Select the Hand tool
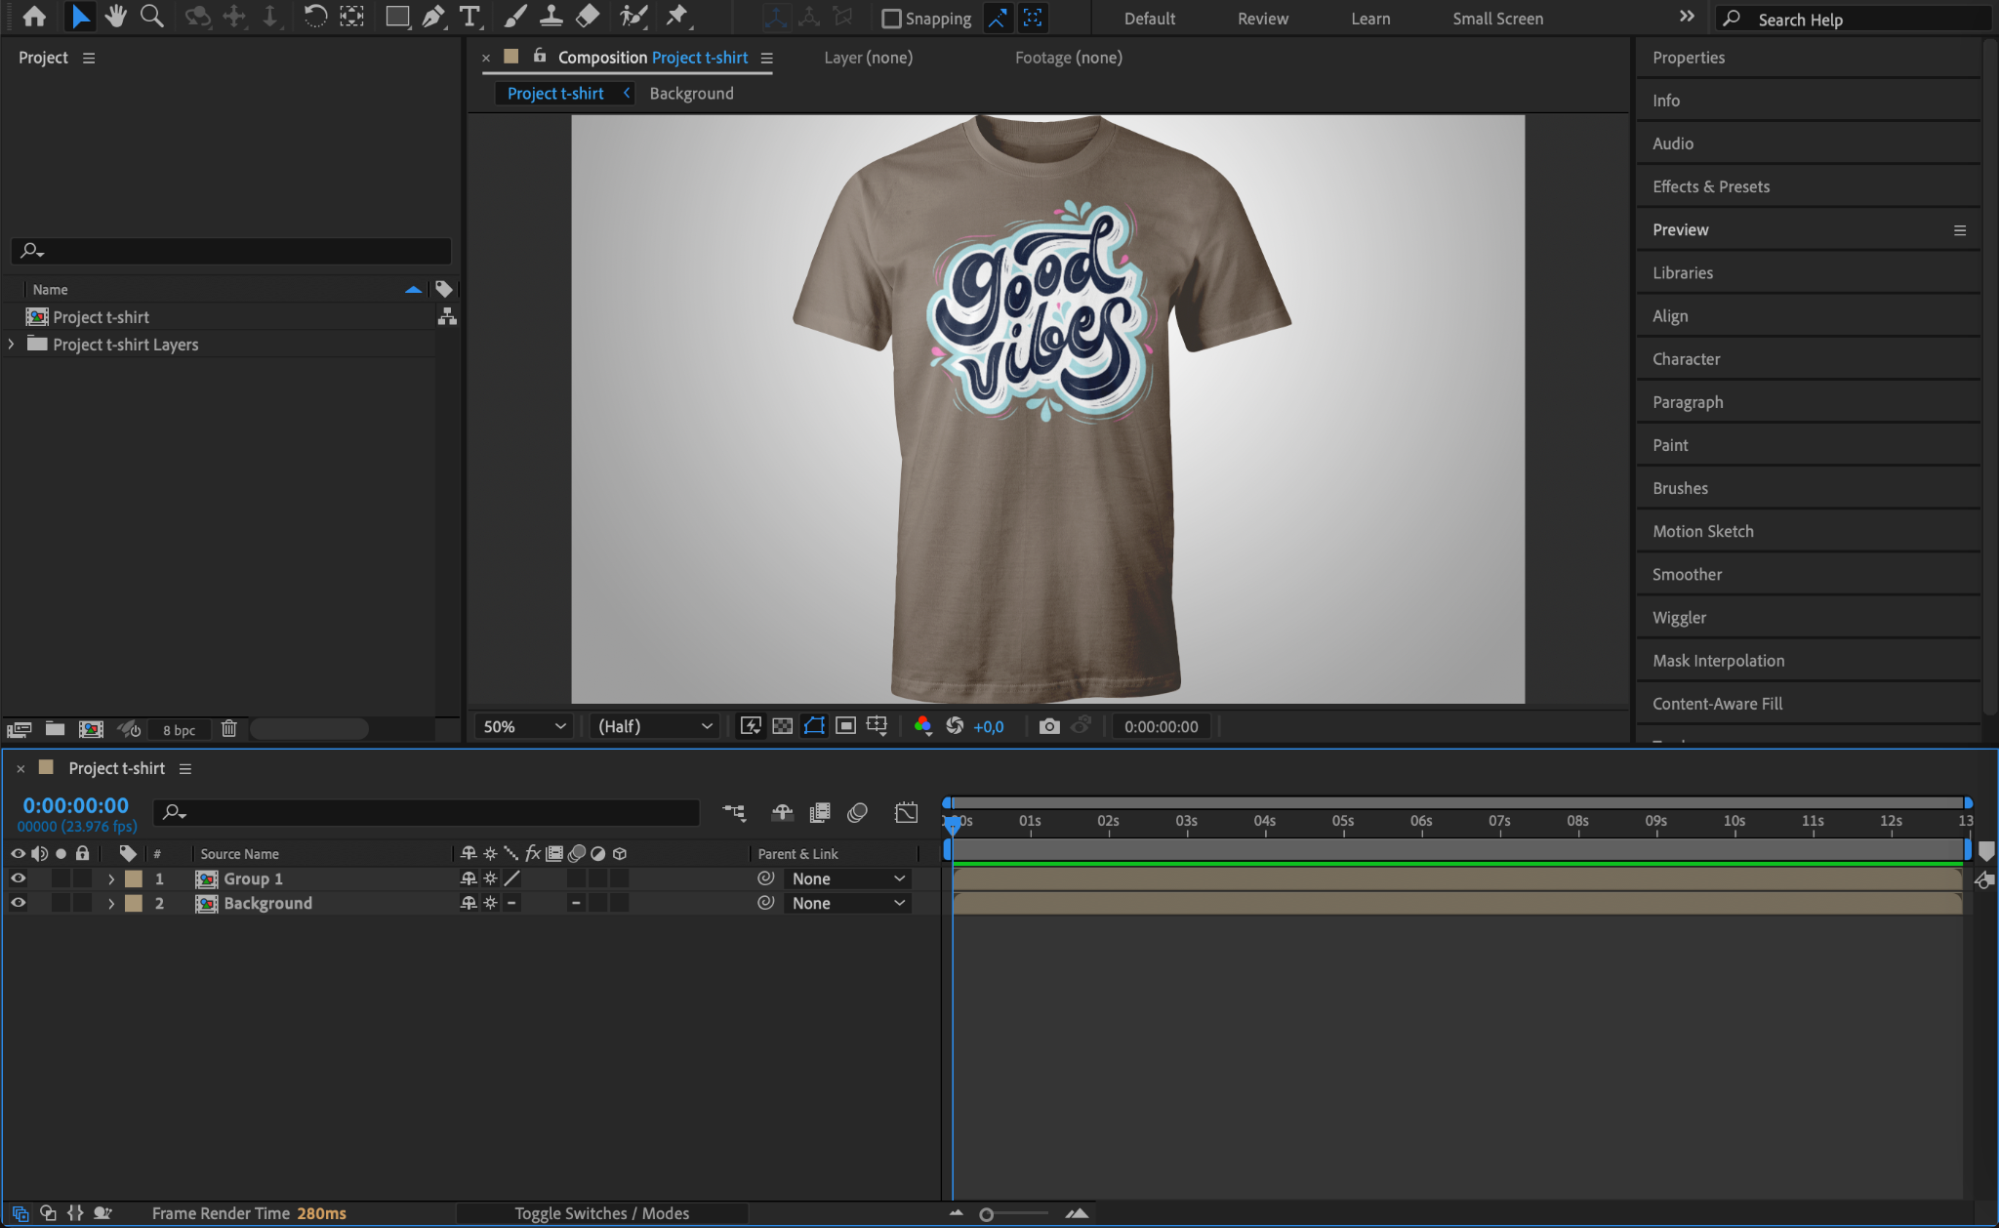The image size is (1999, 1228). (116, 16)
